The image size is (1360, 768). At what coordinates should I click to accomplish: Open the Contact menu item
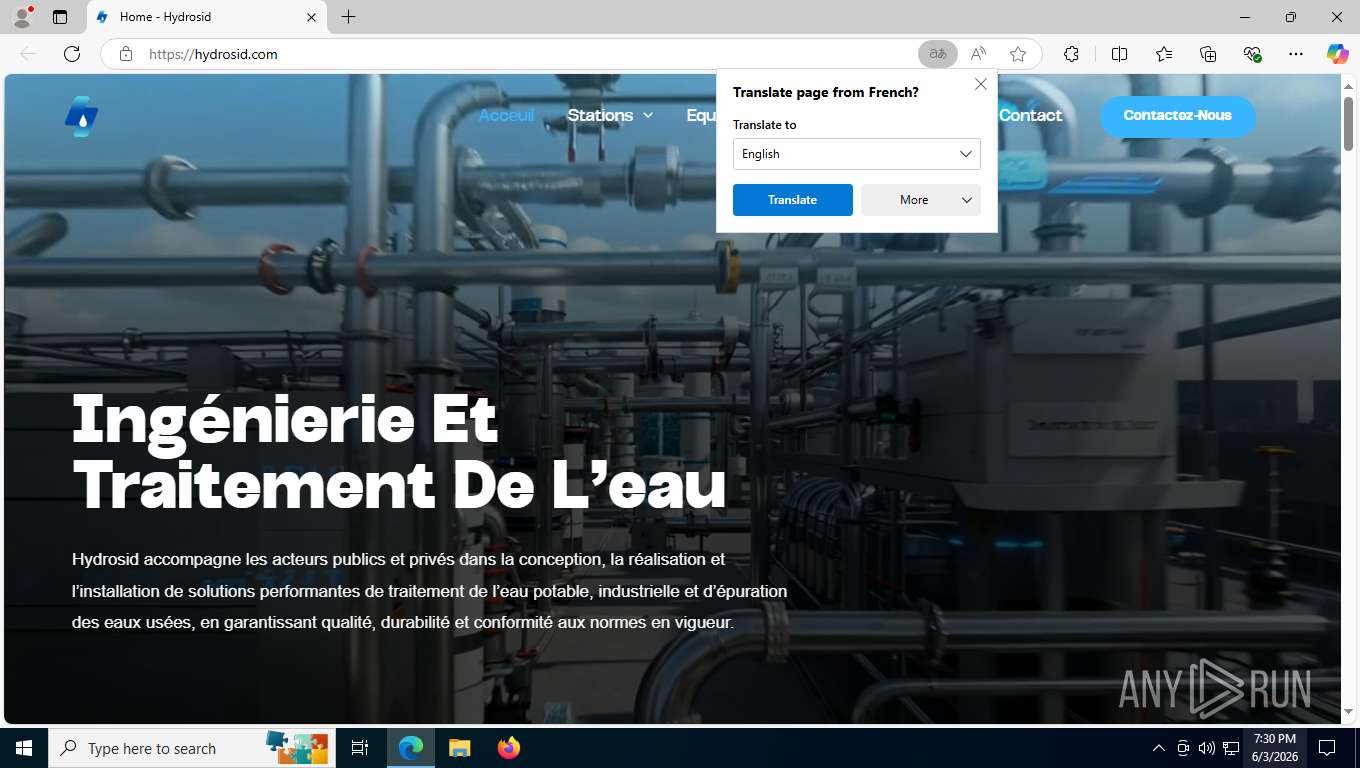pos(1030,115)
